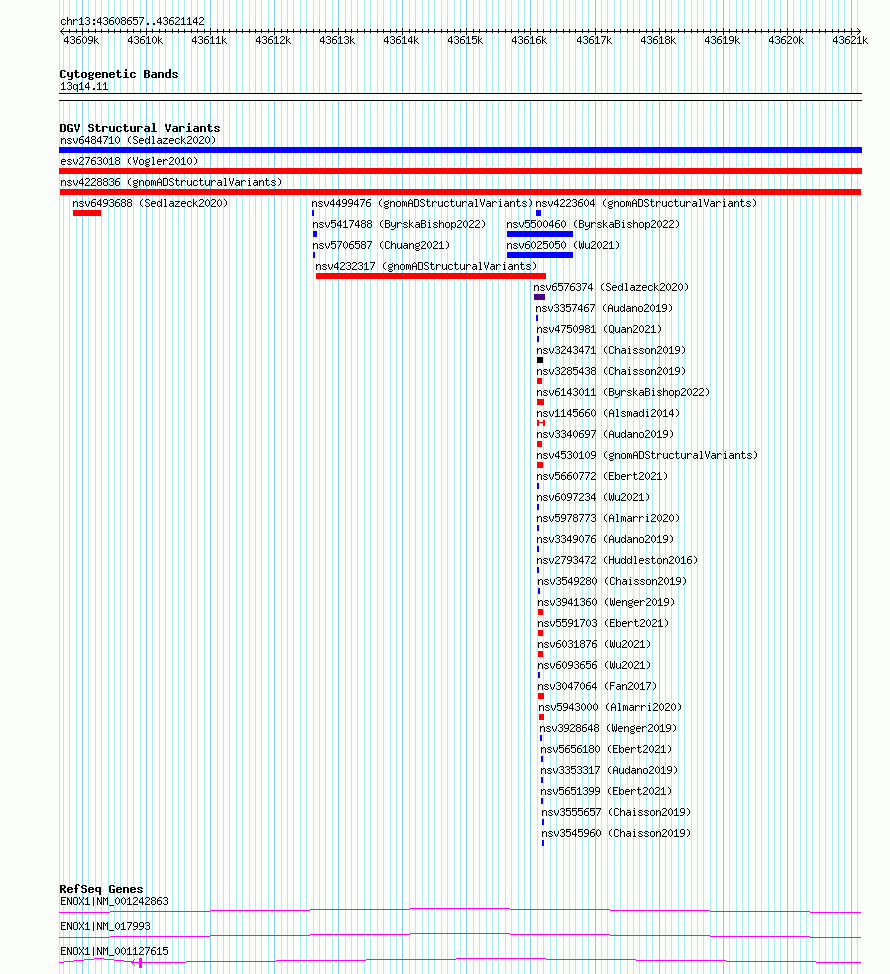Image resolution: width=890 pixels, height=974 pixels.
Task: Open the nsv5417488 (ByrskaBishop2022) variant
Action: [x=399, y=224]
